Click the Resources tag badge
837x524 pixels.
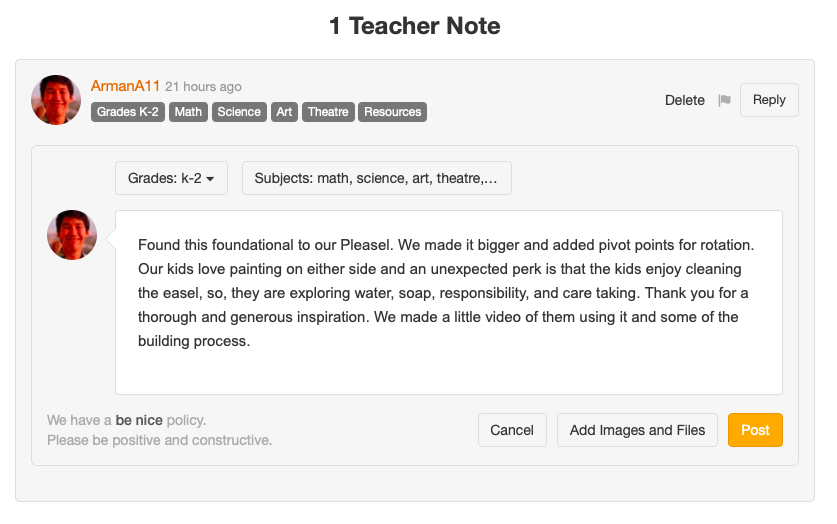point(392,112)
